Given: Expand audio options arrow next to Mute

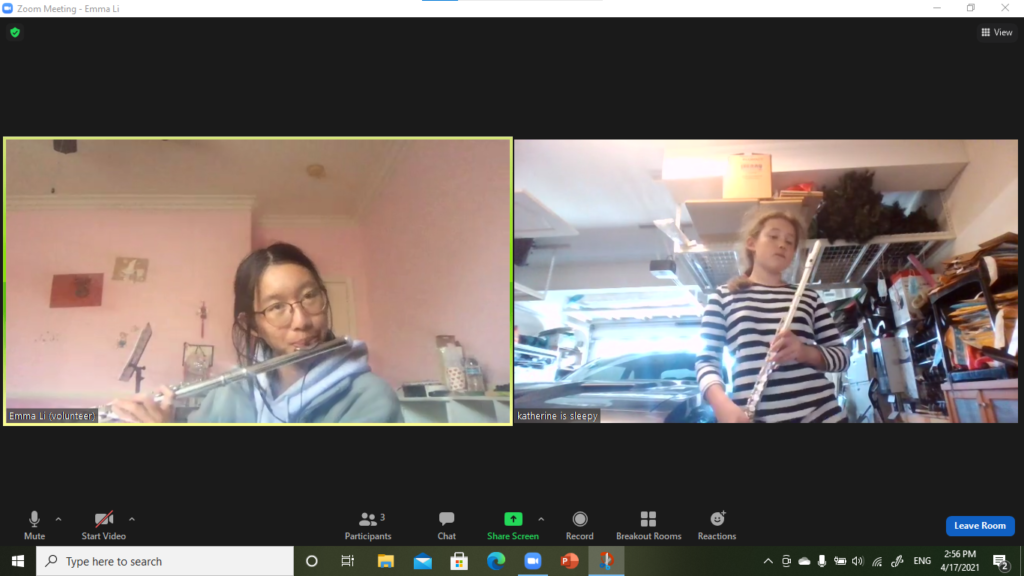Looking at the screenshot, I should [58, 519].
